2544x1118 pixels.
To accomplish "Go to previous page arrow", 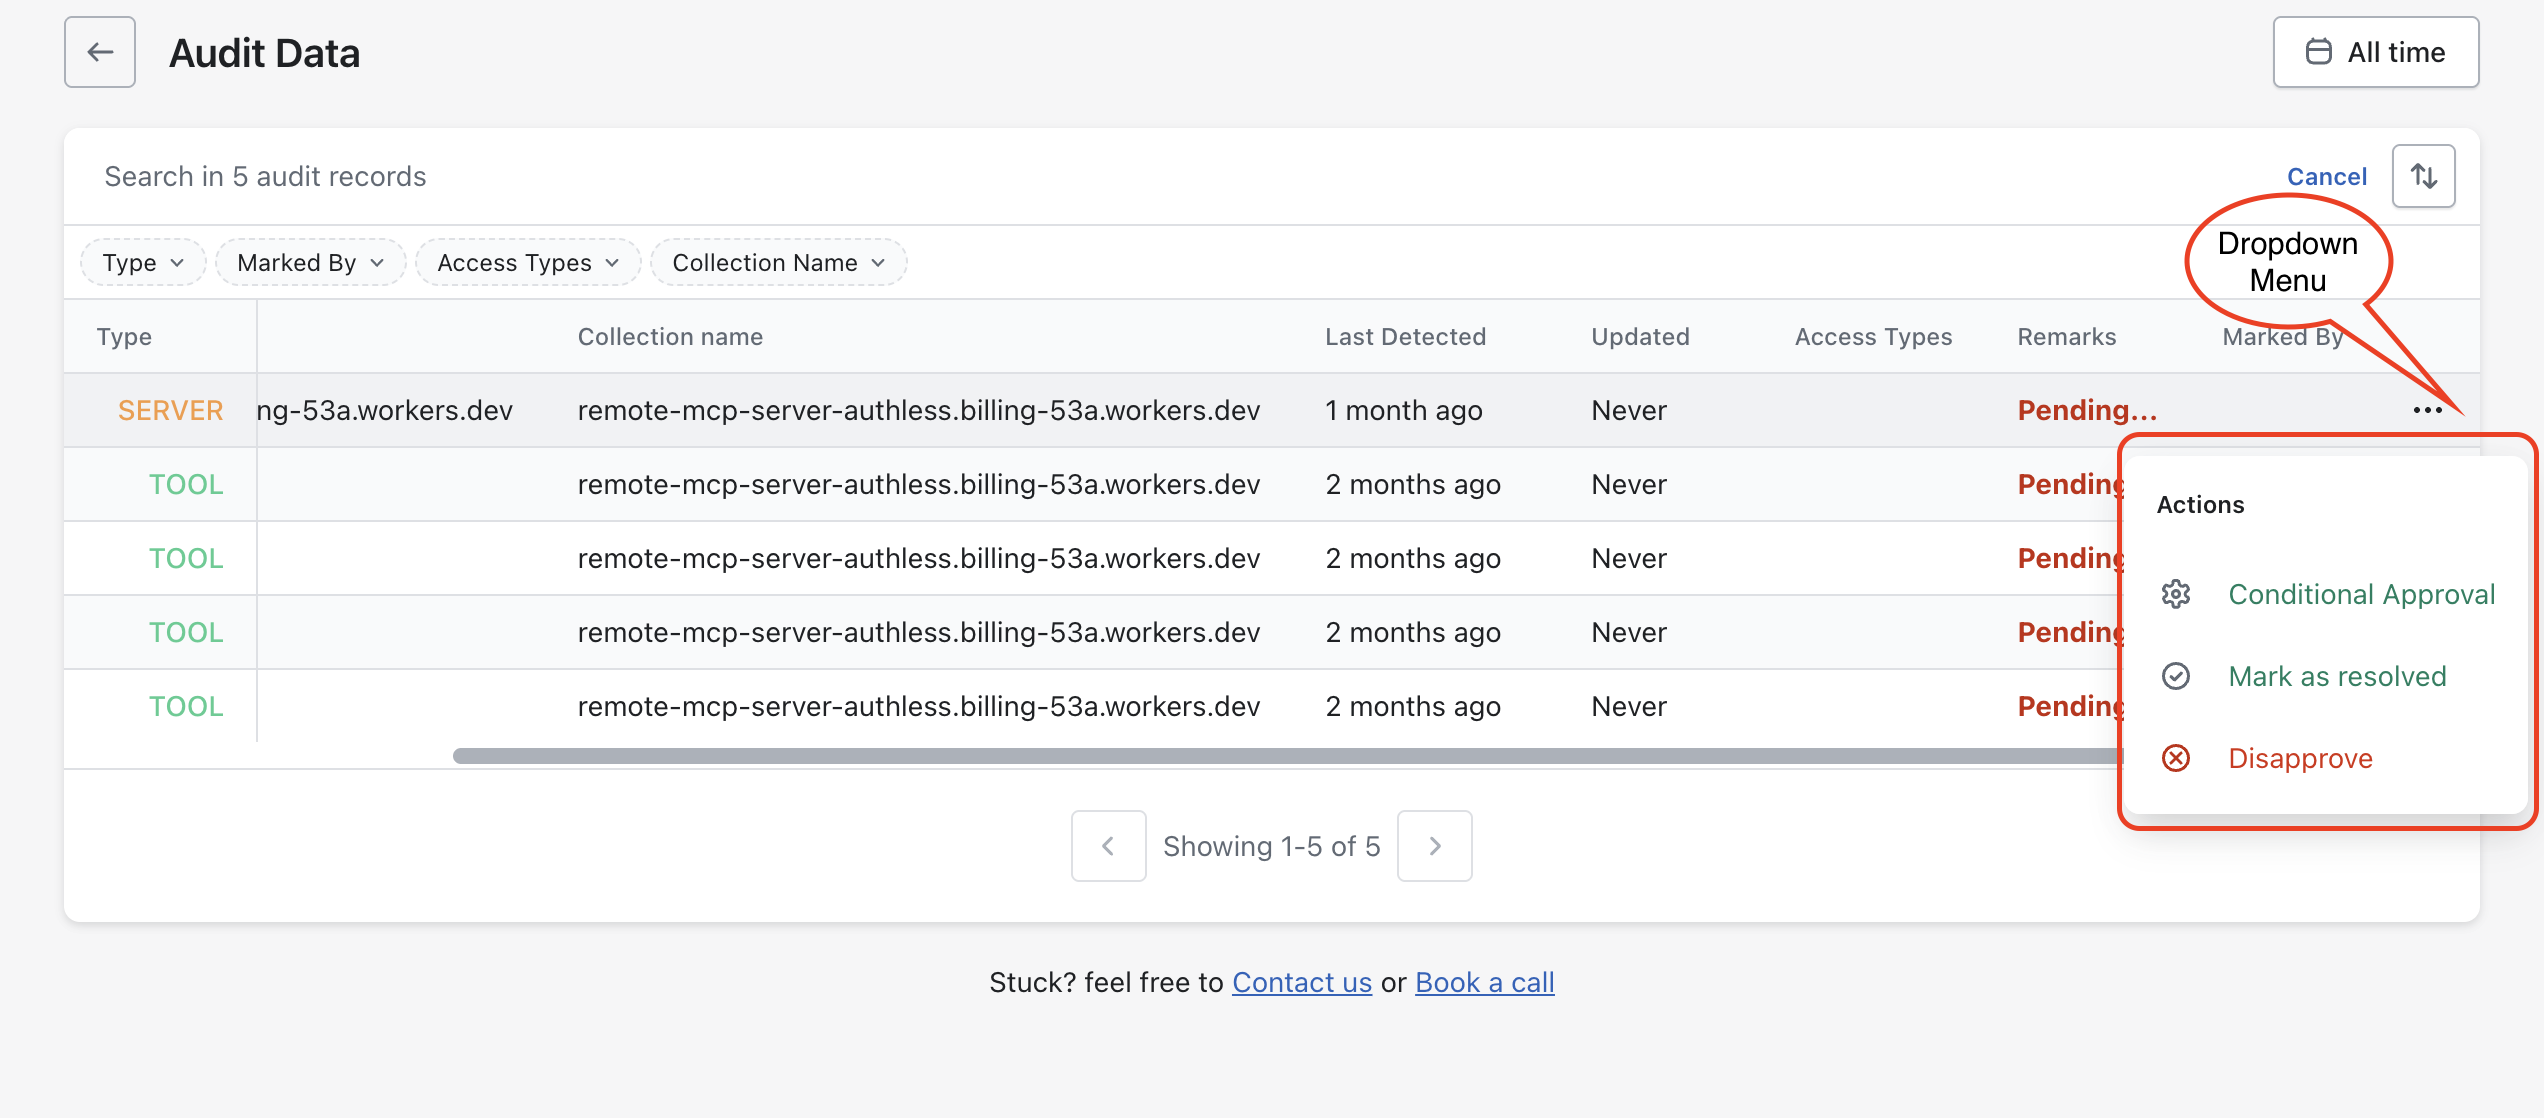I will 1108,846.
